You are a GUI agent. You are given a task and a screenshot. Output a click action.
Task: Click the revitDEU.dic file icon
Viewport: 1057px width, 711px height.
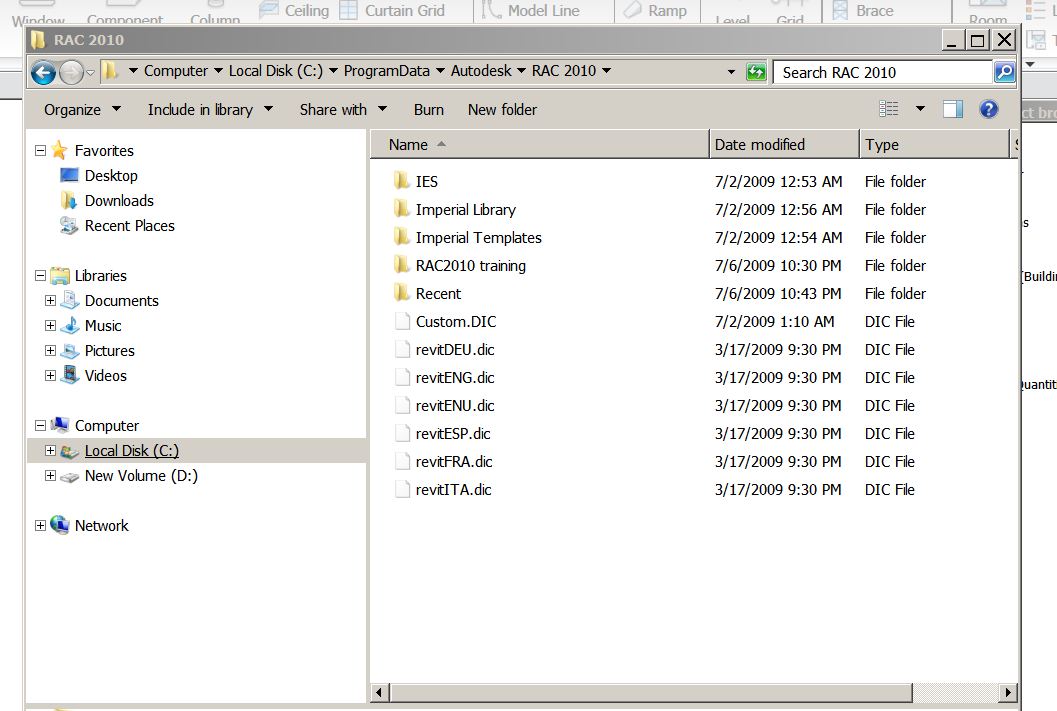402,349
